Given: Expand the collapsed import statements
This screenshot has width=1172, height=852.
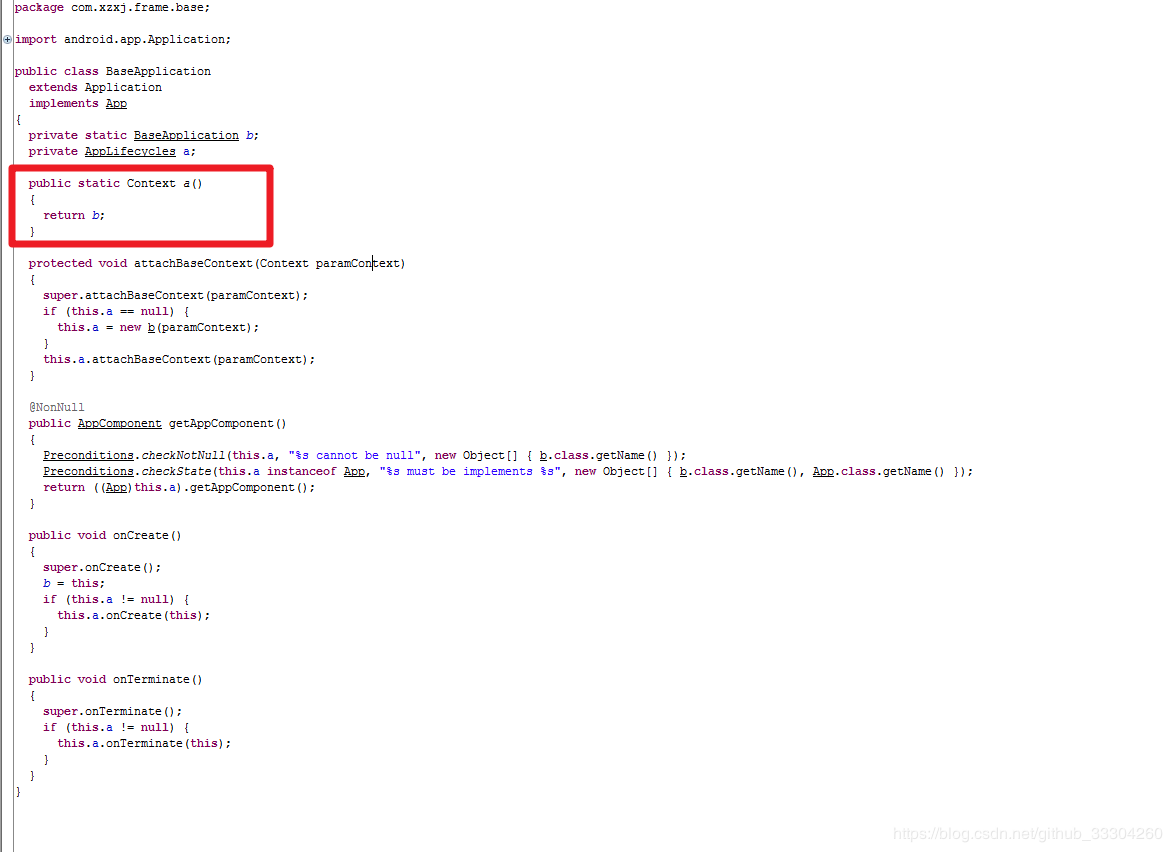Looking at the screenshot, I should 7,40.
